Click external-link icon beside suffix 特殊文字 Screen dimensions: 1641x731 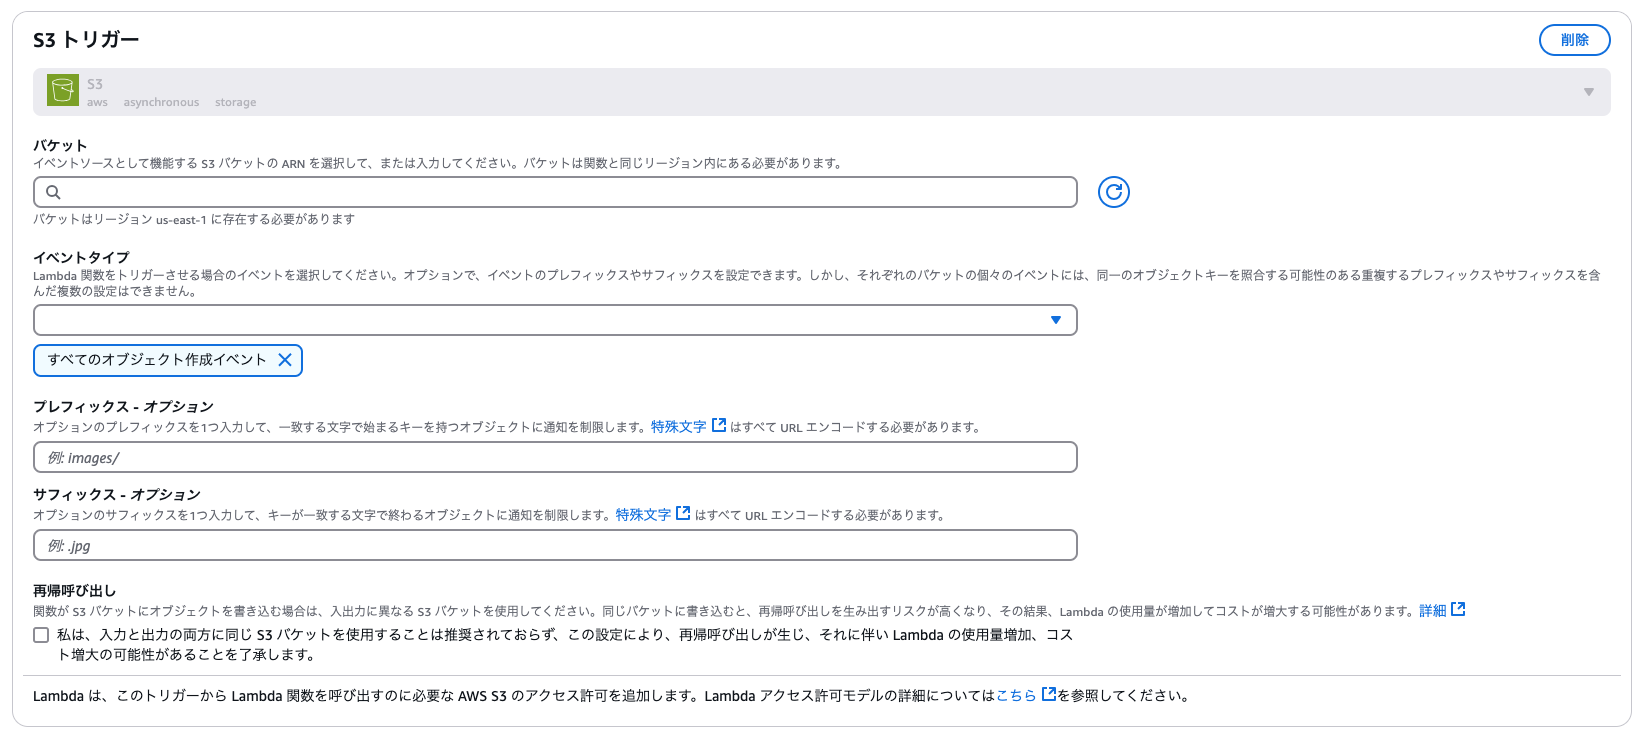click(683, 513)
